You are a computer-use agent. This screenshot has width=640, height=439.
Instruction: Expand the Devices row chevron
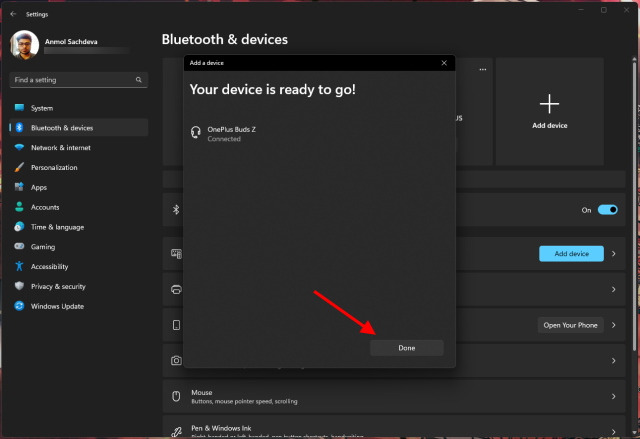[x=613, y=254]
